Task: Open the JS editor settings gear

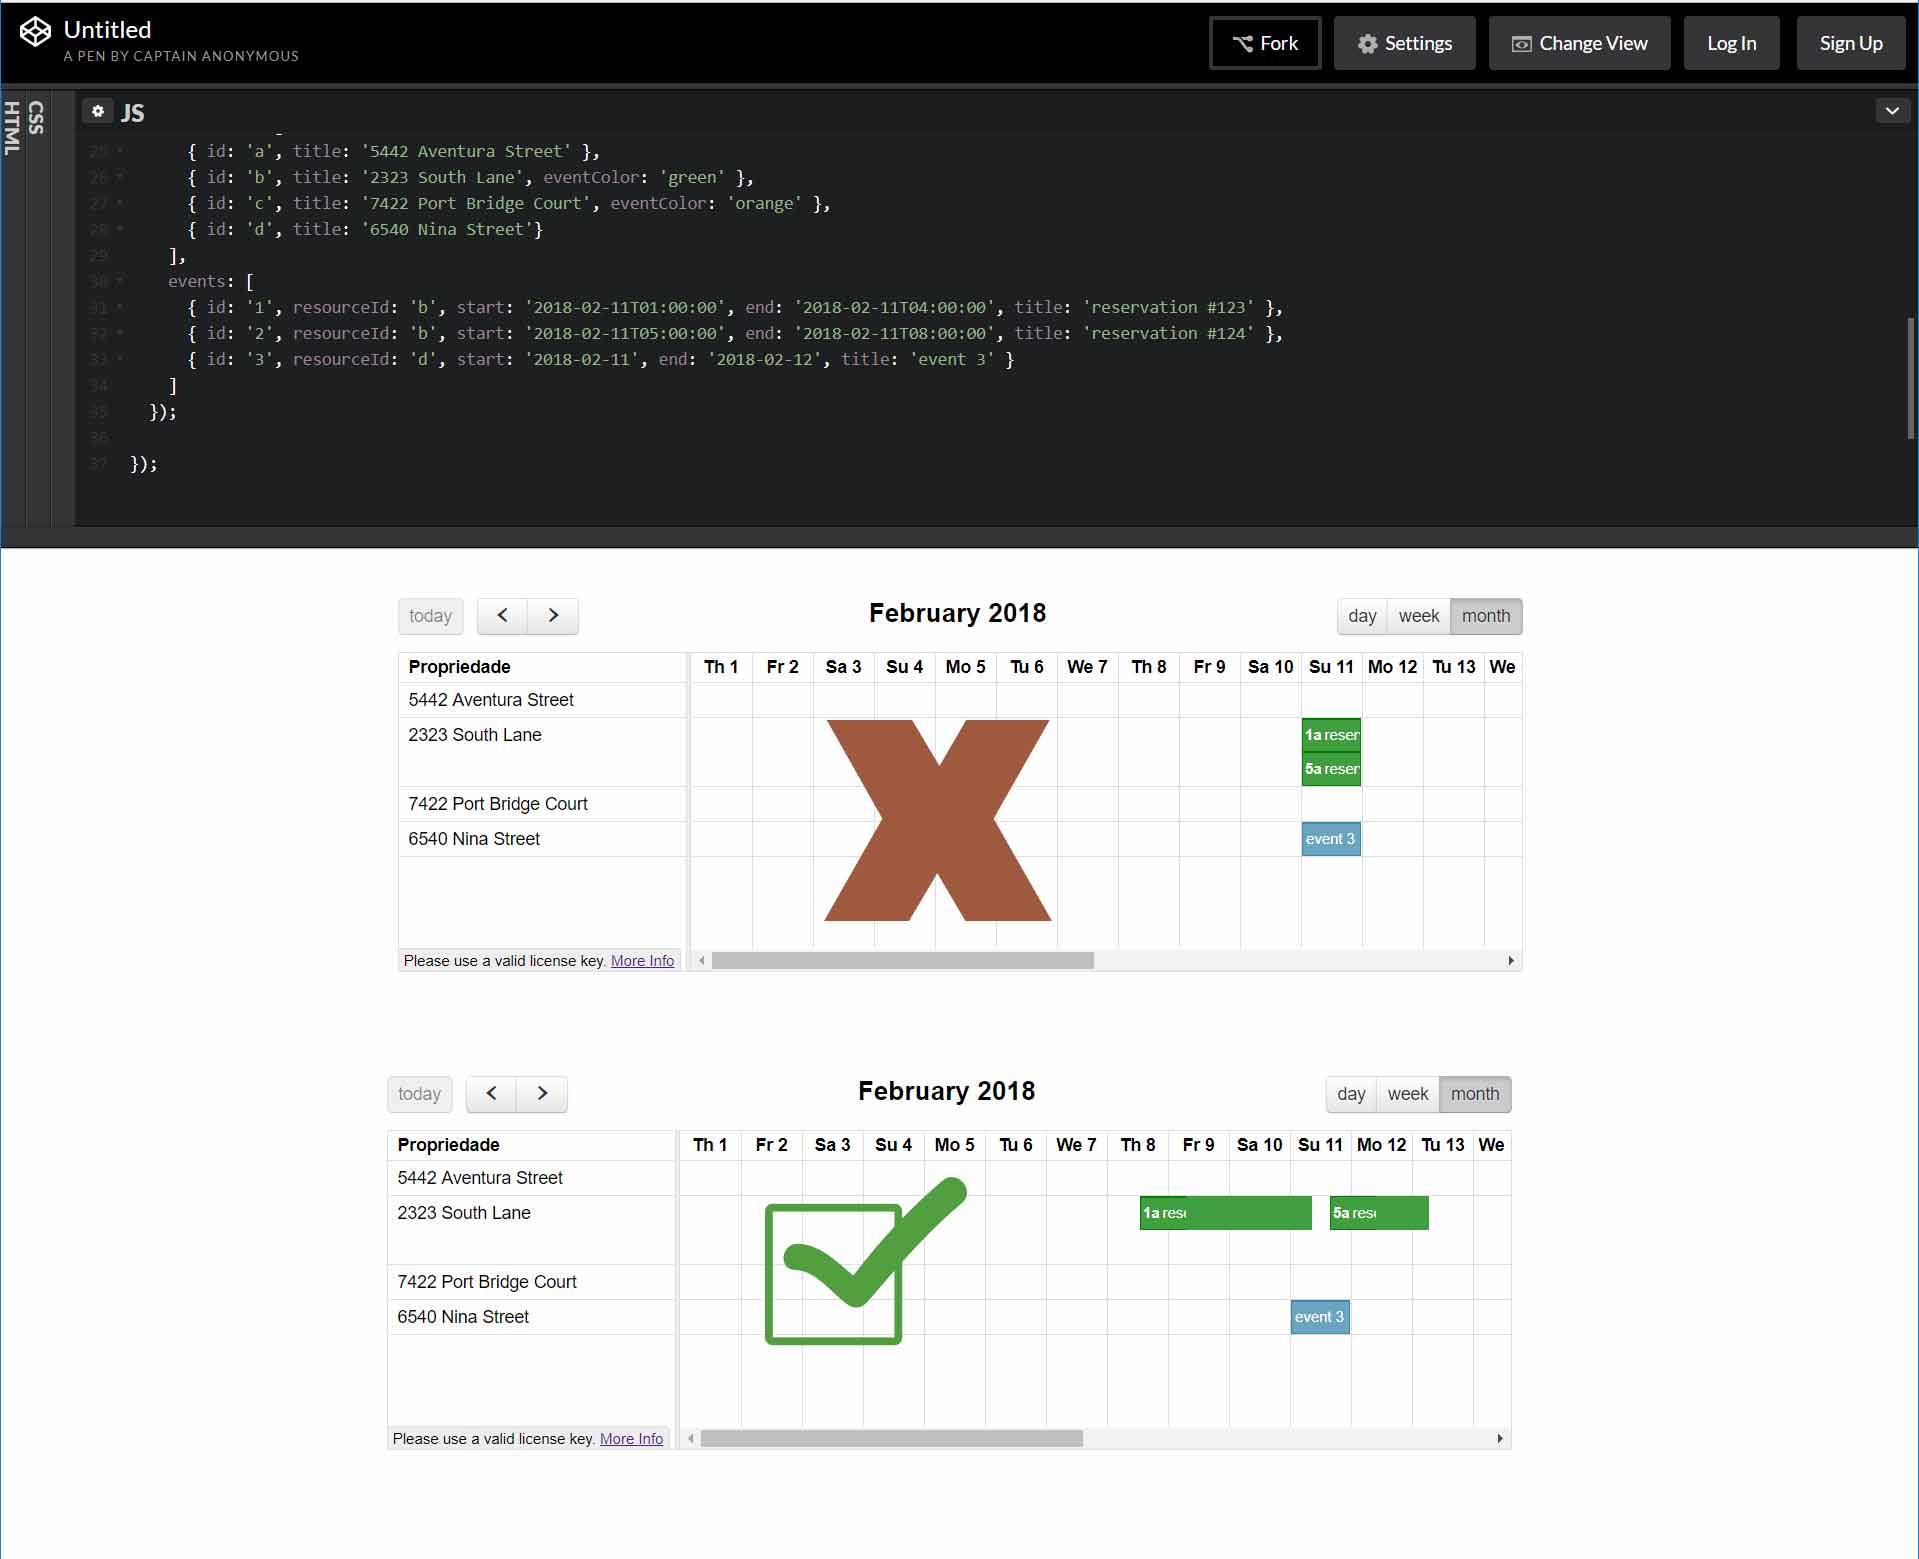Action: click(x=97, y=111)
